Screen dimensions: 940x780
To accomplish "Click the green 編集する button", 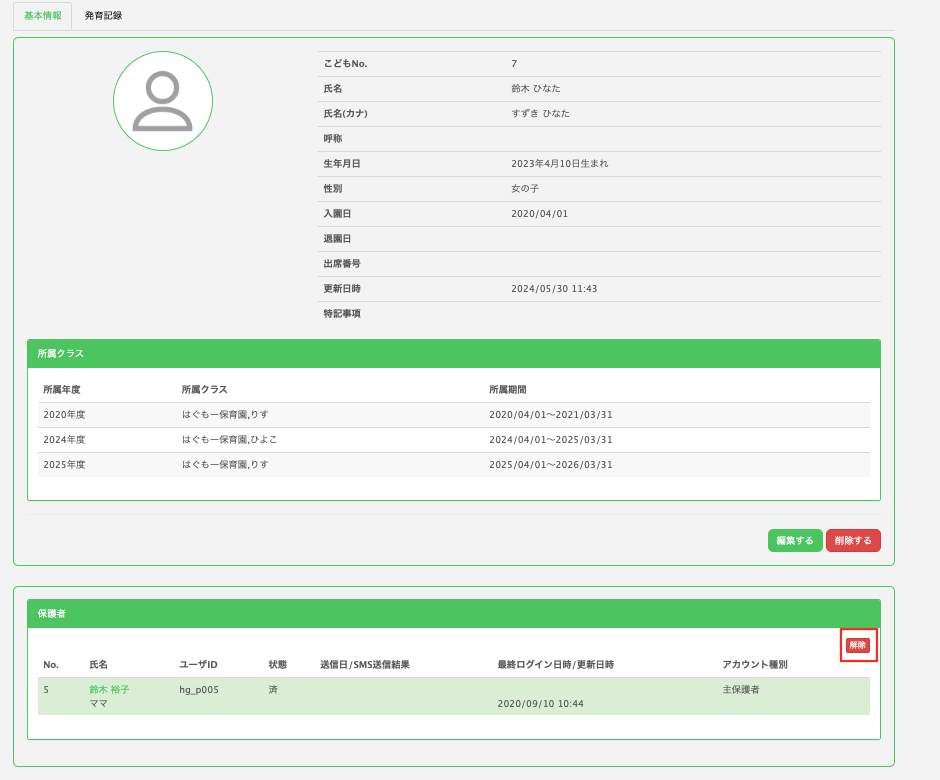I will pos(795,540).
